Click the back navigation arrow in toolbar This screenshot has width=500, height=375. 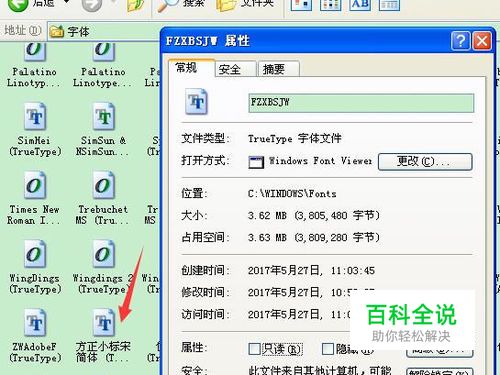(17, 5)
